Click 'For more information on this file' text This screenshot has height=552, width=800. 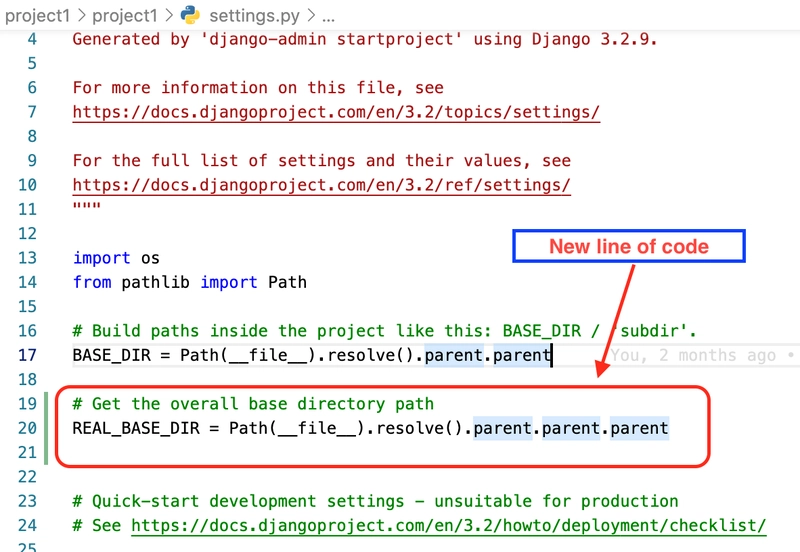tap(258, 88)
